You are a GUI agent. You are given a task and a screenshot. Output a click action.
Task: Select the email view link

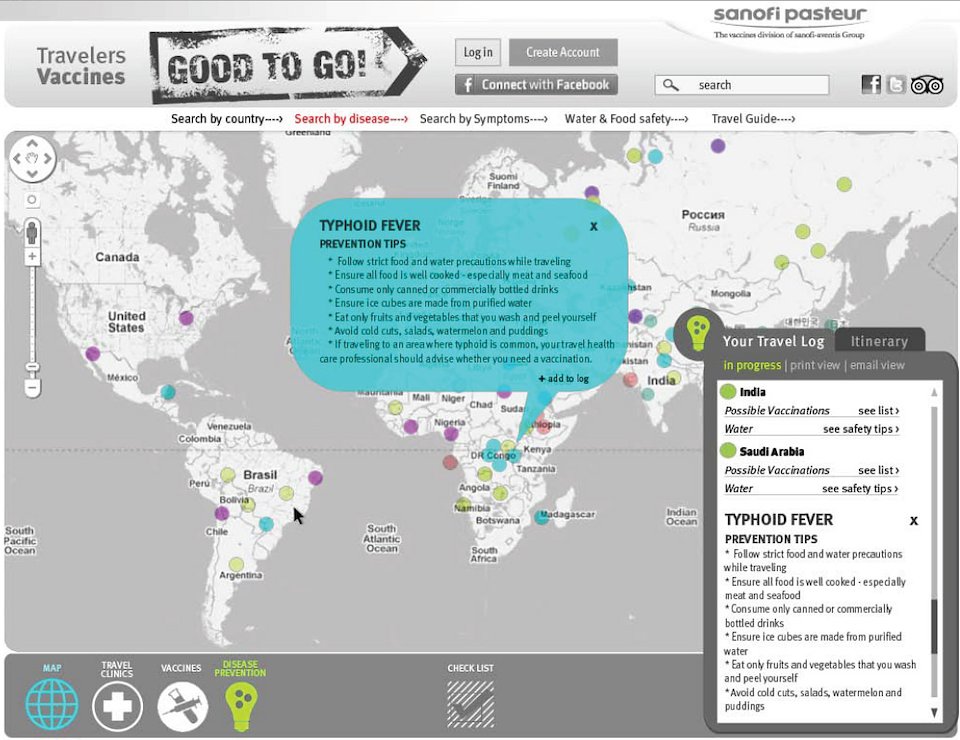(877, 365)
